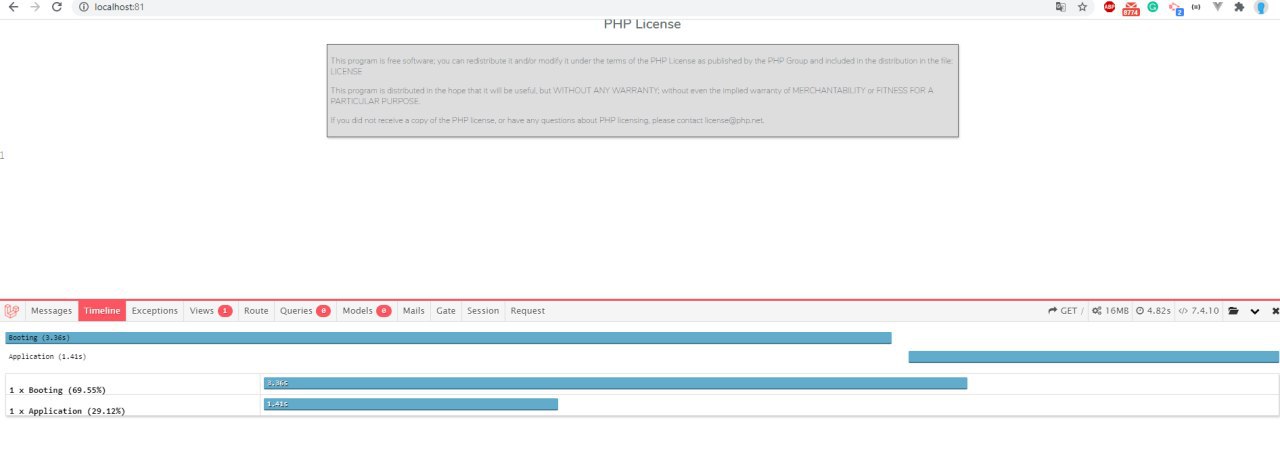Click the (a) extension icon

click(1196, 7)
